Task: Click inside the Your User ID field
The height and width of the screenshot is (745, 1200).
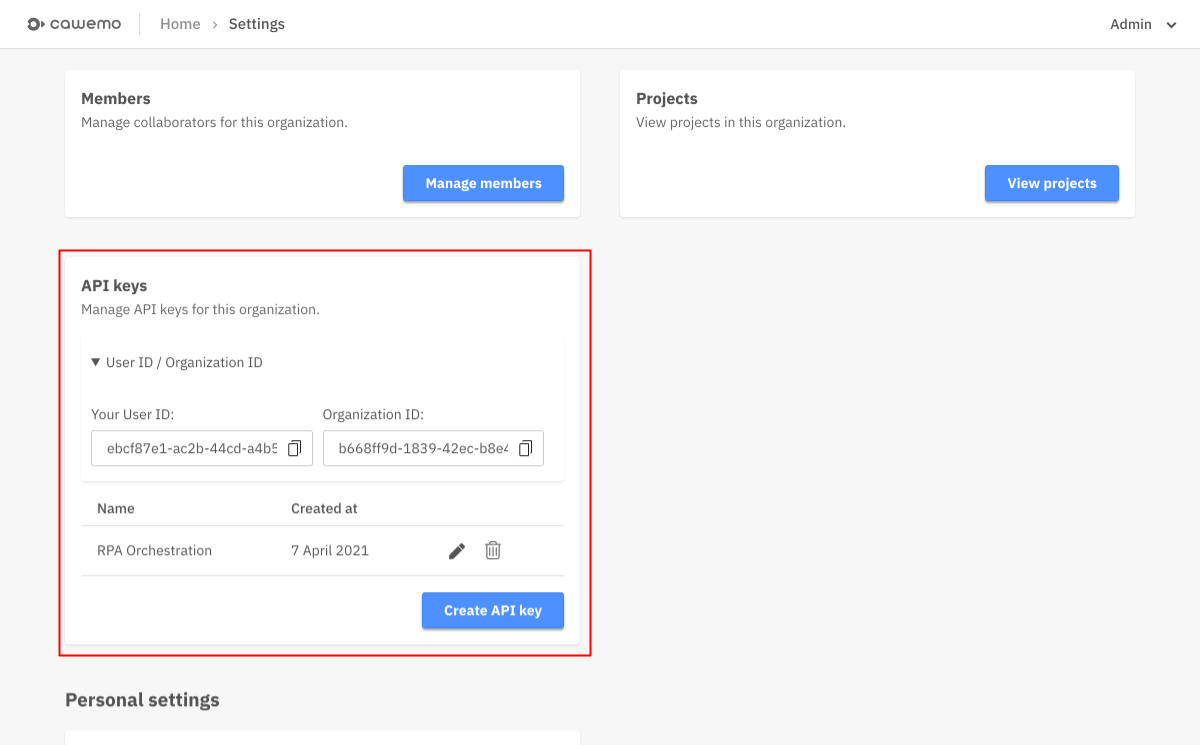Action: (190, 449)
